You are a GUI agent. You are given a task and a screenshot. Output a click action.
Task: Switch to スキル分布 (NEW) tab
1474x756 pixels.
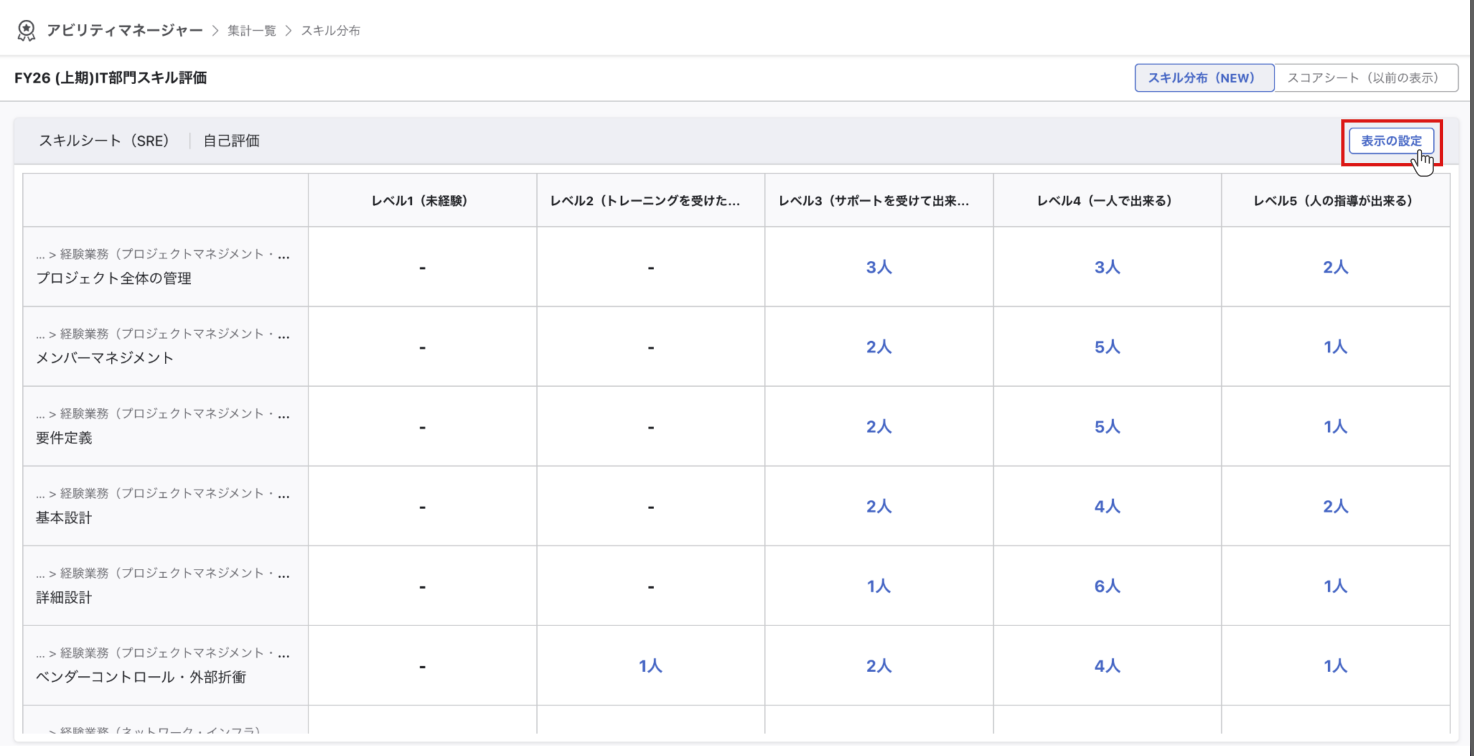1204,78
